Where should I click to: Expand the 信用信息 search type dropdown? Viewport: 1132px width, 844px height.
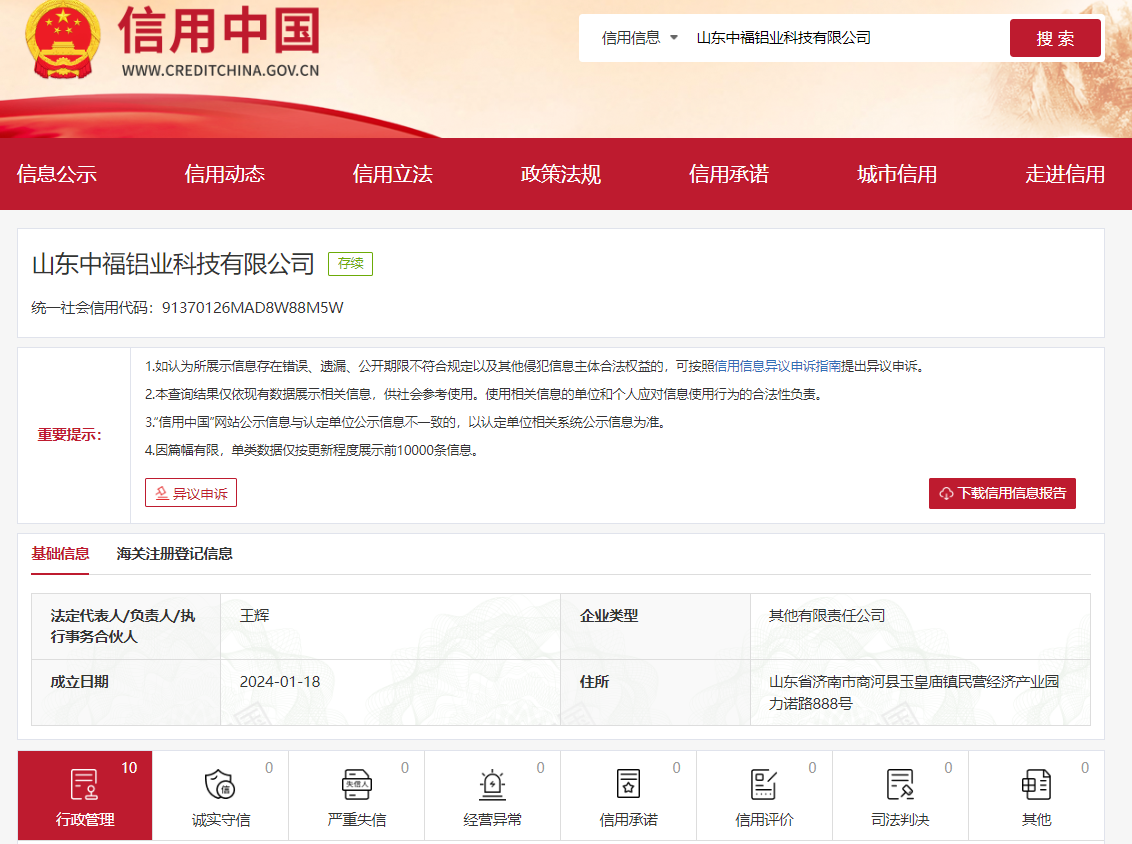pos(640,38)
